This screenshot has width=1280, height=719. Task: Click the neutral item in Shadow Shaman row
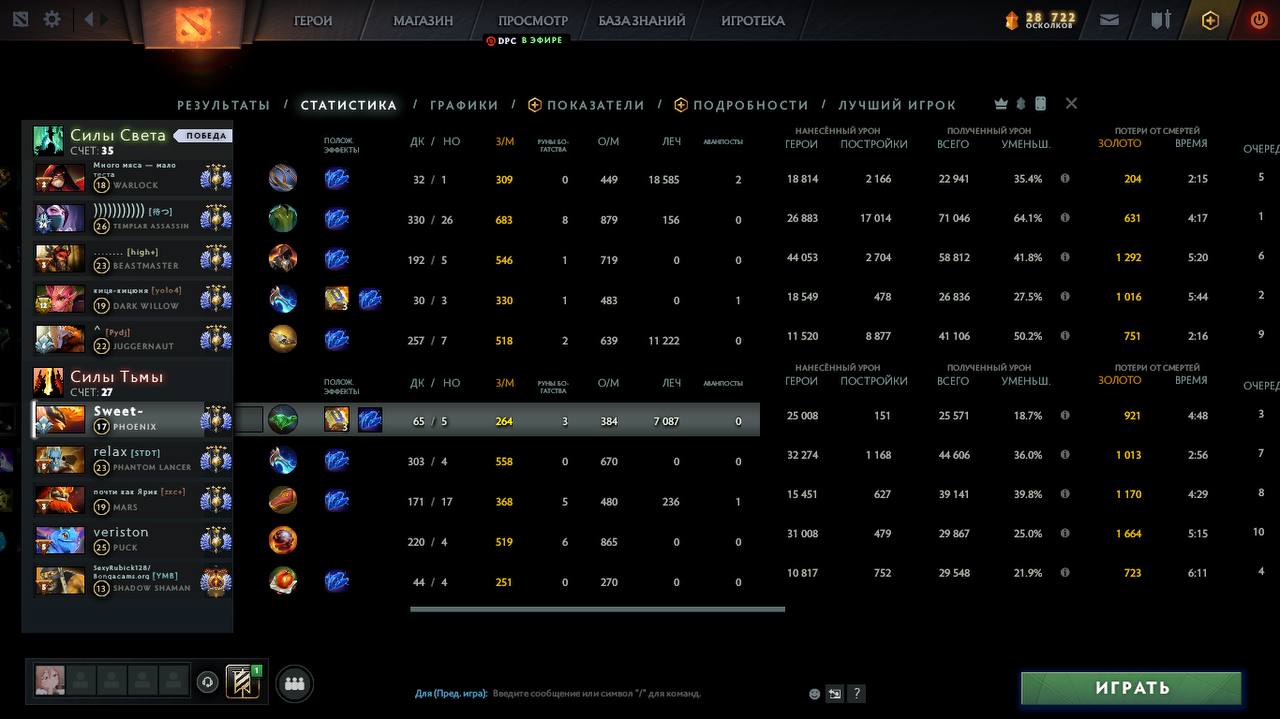tap(283, 581)
